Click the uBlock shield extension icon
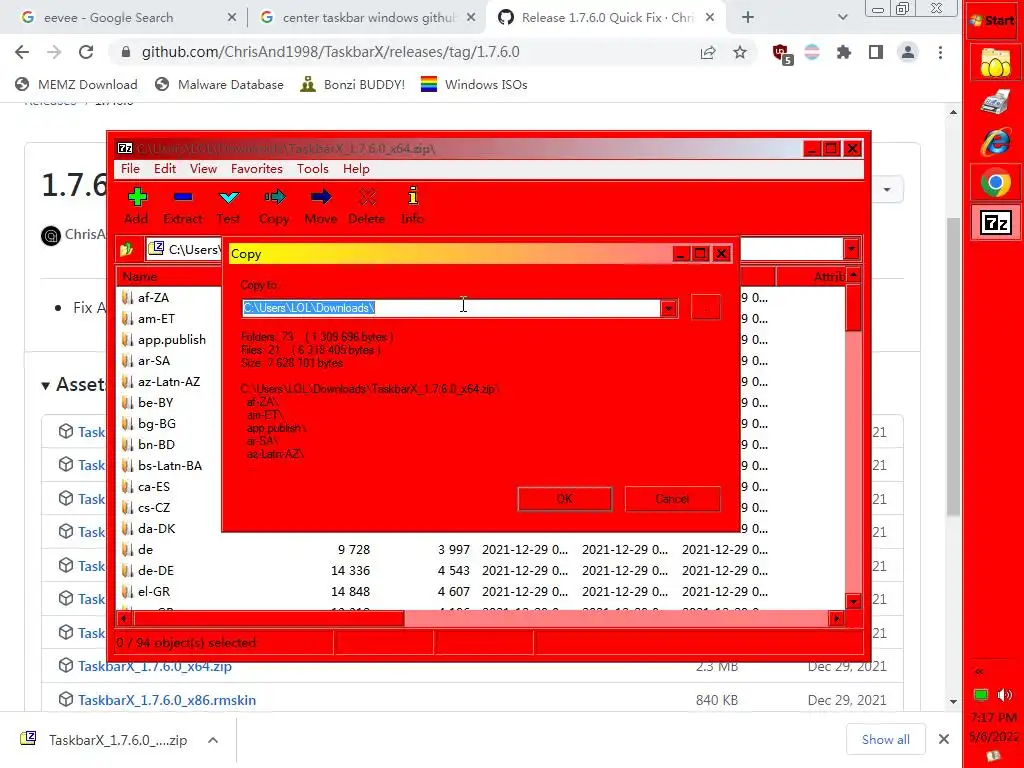This screenshot has width=1024, height=768. tap(781, 54)
